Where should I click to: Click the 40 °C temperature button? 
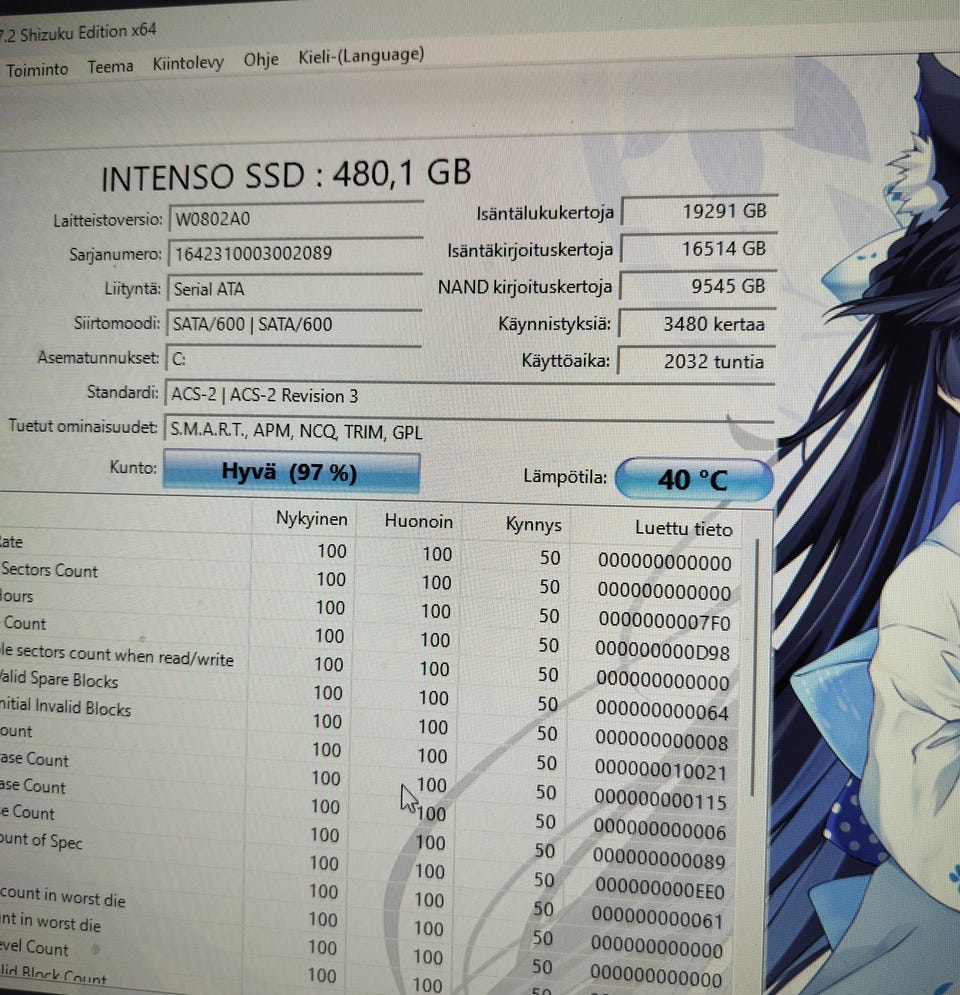(x=694, y=479)
